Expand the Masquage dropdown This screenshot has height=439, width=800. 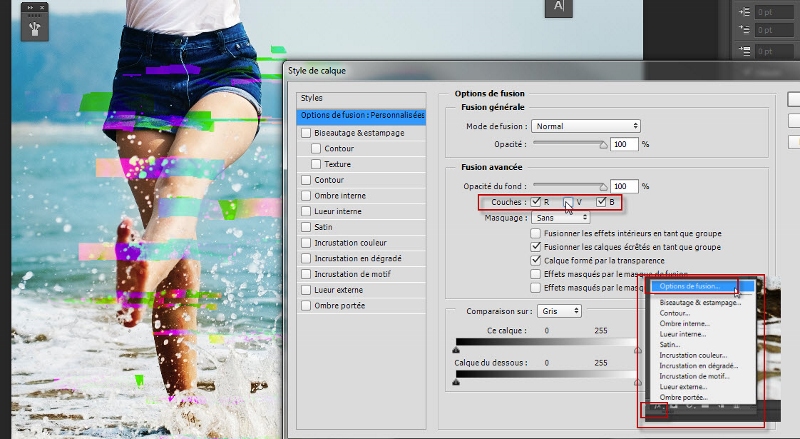coord(560,217)
